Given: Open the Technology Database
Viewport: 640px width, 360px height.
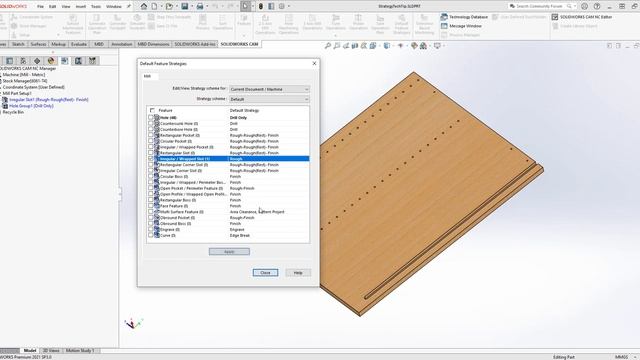Looking at the screenshot, I should (464, 17).
